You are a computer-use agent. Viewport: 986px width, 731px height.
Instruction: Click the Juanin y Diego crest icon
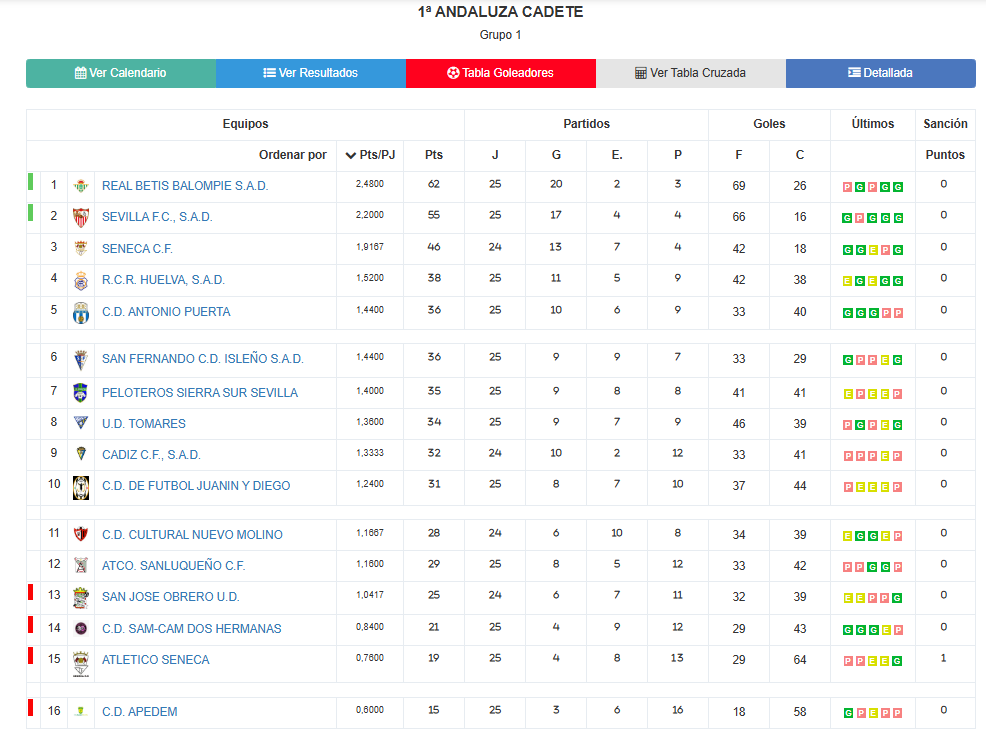(x=80, y=488)
